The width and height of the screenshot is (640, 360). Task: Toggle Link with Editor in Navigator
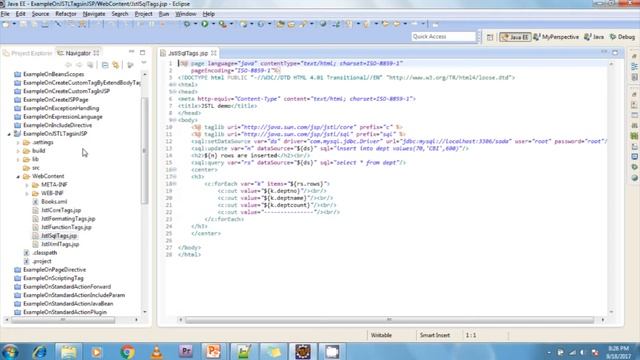[116, 65]
